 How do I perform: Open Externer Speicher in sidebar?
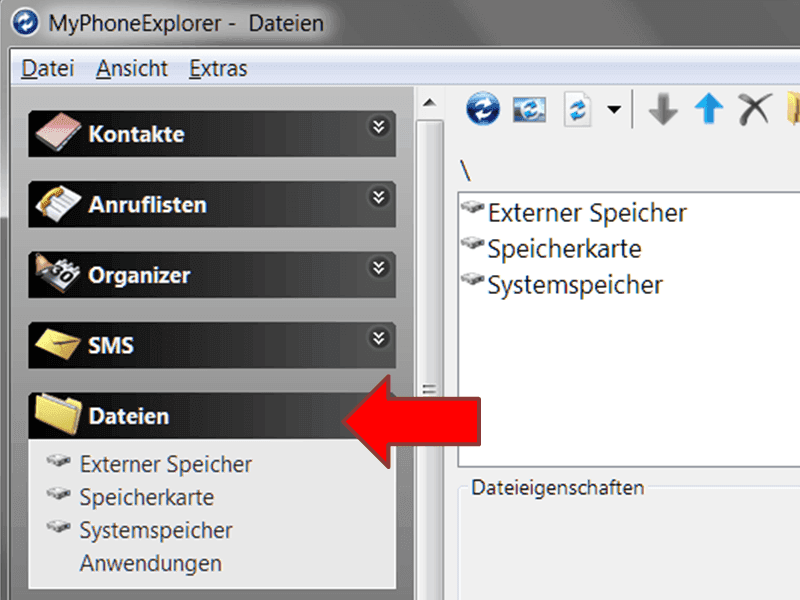coord(166,464)
